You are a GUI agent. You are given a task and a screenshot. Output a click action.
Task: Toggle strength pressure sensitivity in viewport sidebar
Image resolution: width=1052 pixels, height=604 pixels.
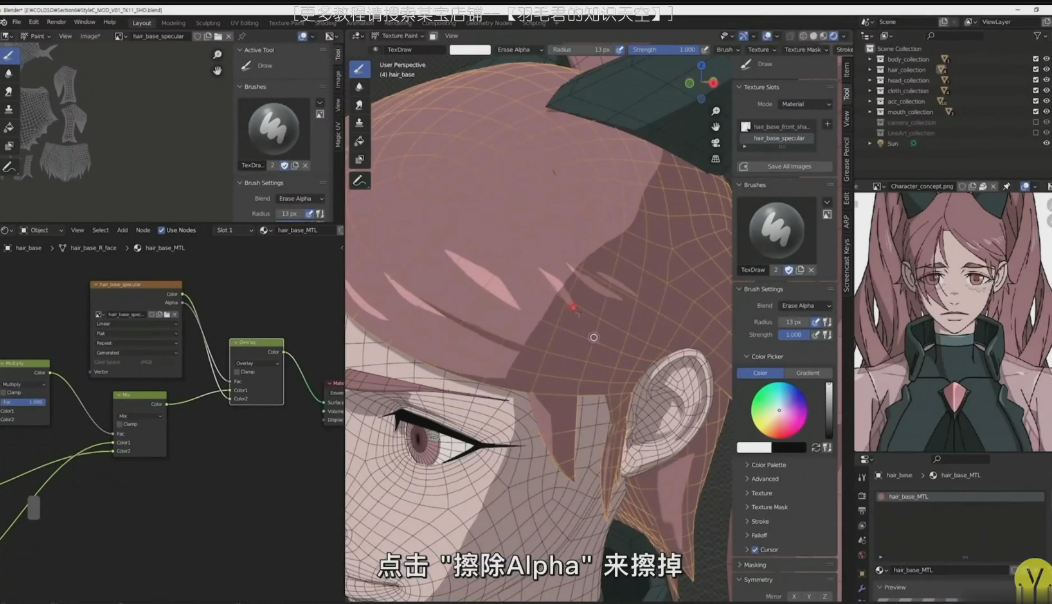816,335
